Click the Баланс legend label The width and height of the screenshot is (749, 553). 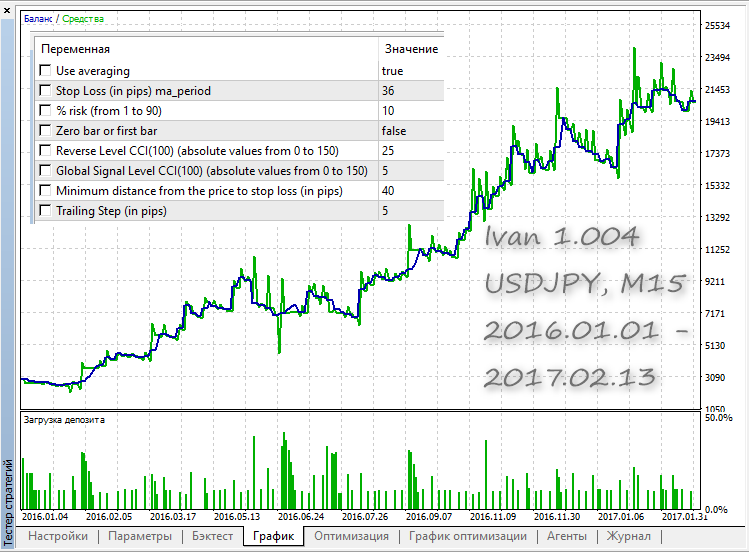coord(38,19)
